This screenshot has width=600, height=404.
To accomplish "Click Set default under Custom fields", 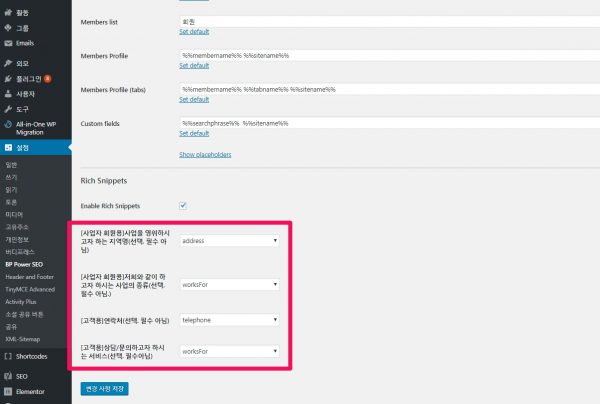I will tap(194, 134).
